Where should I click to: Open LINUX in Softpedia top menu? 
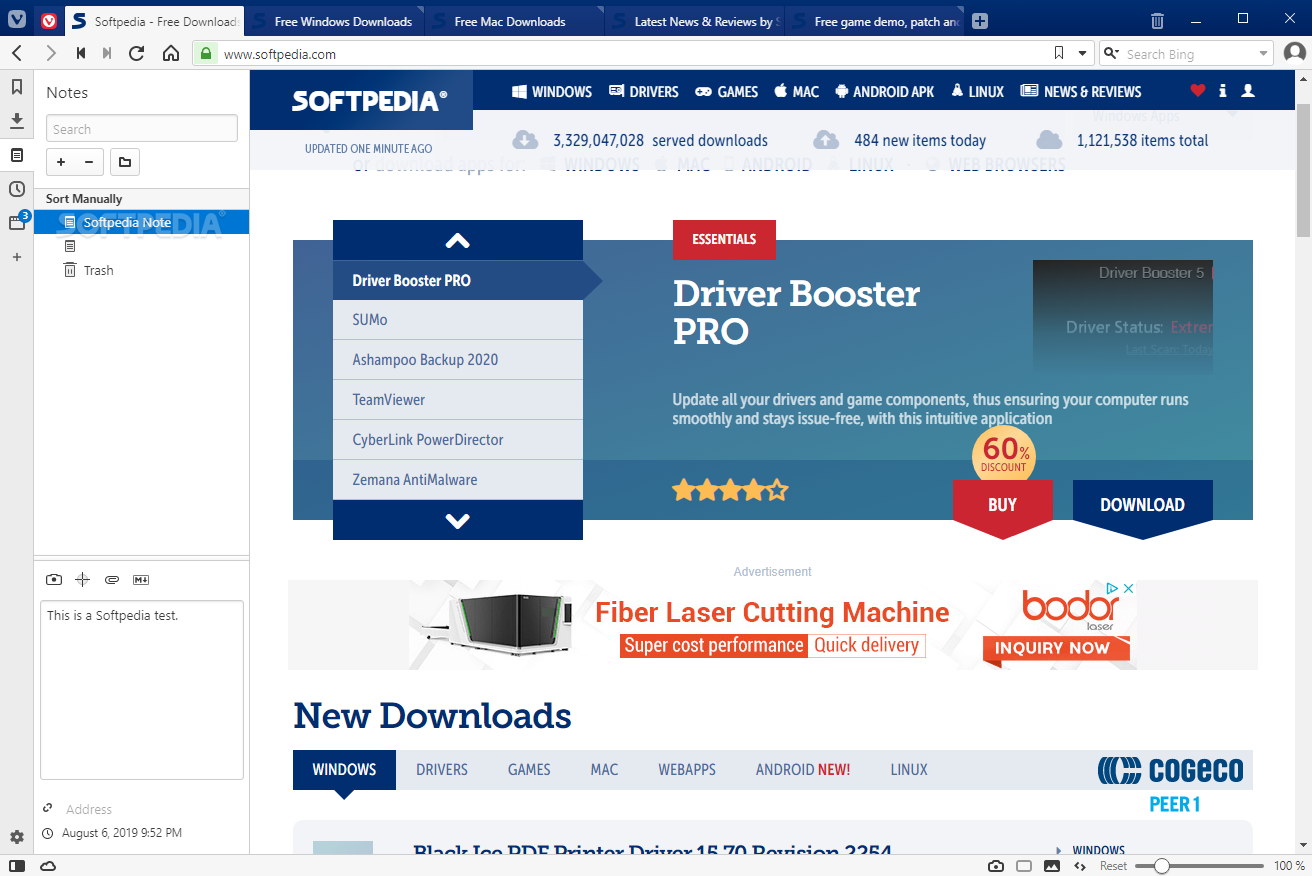[977, 91]
